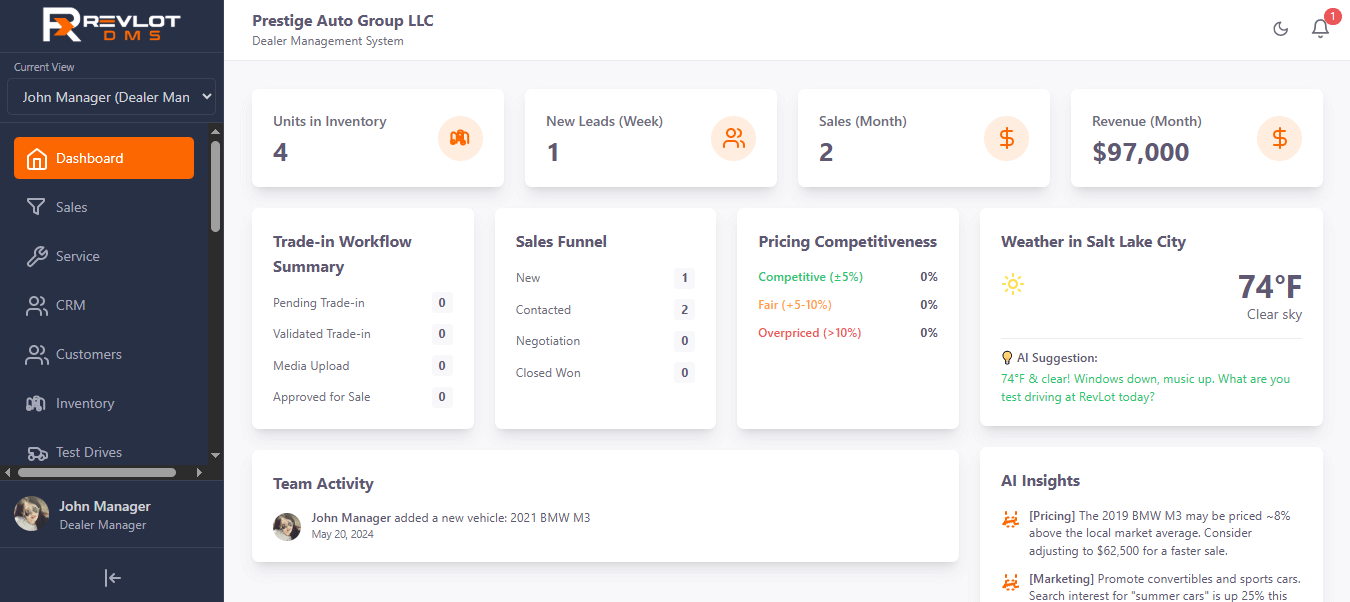Screen dimensions: 1350x602
Task: Click the sun weather icon
Action: 1013,285
